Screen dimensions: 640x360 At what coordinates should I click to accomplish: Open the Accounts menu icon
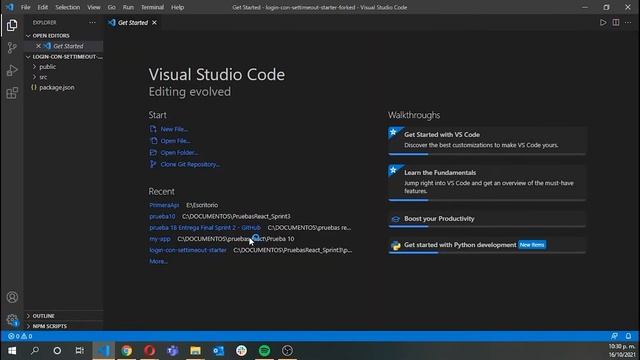12,297
